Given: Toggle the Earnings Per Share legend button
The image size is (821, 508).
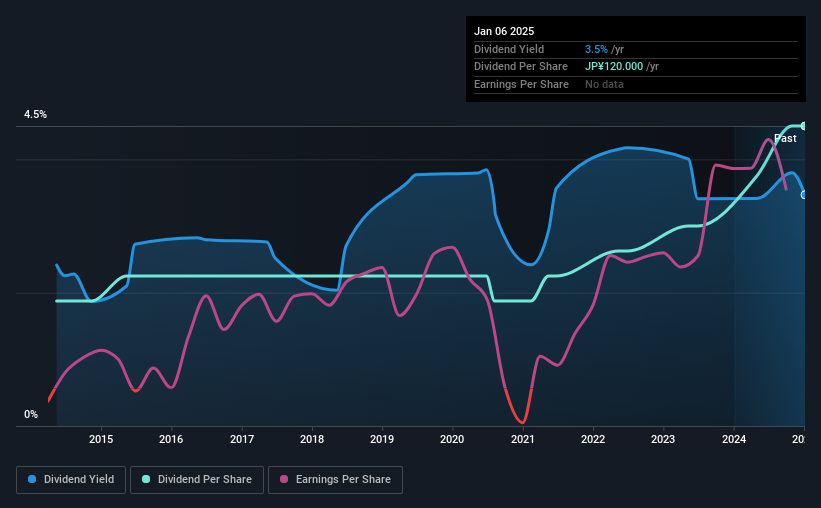Looking at the screenshot, I should pyautogui.click(x=335, y=480).
